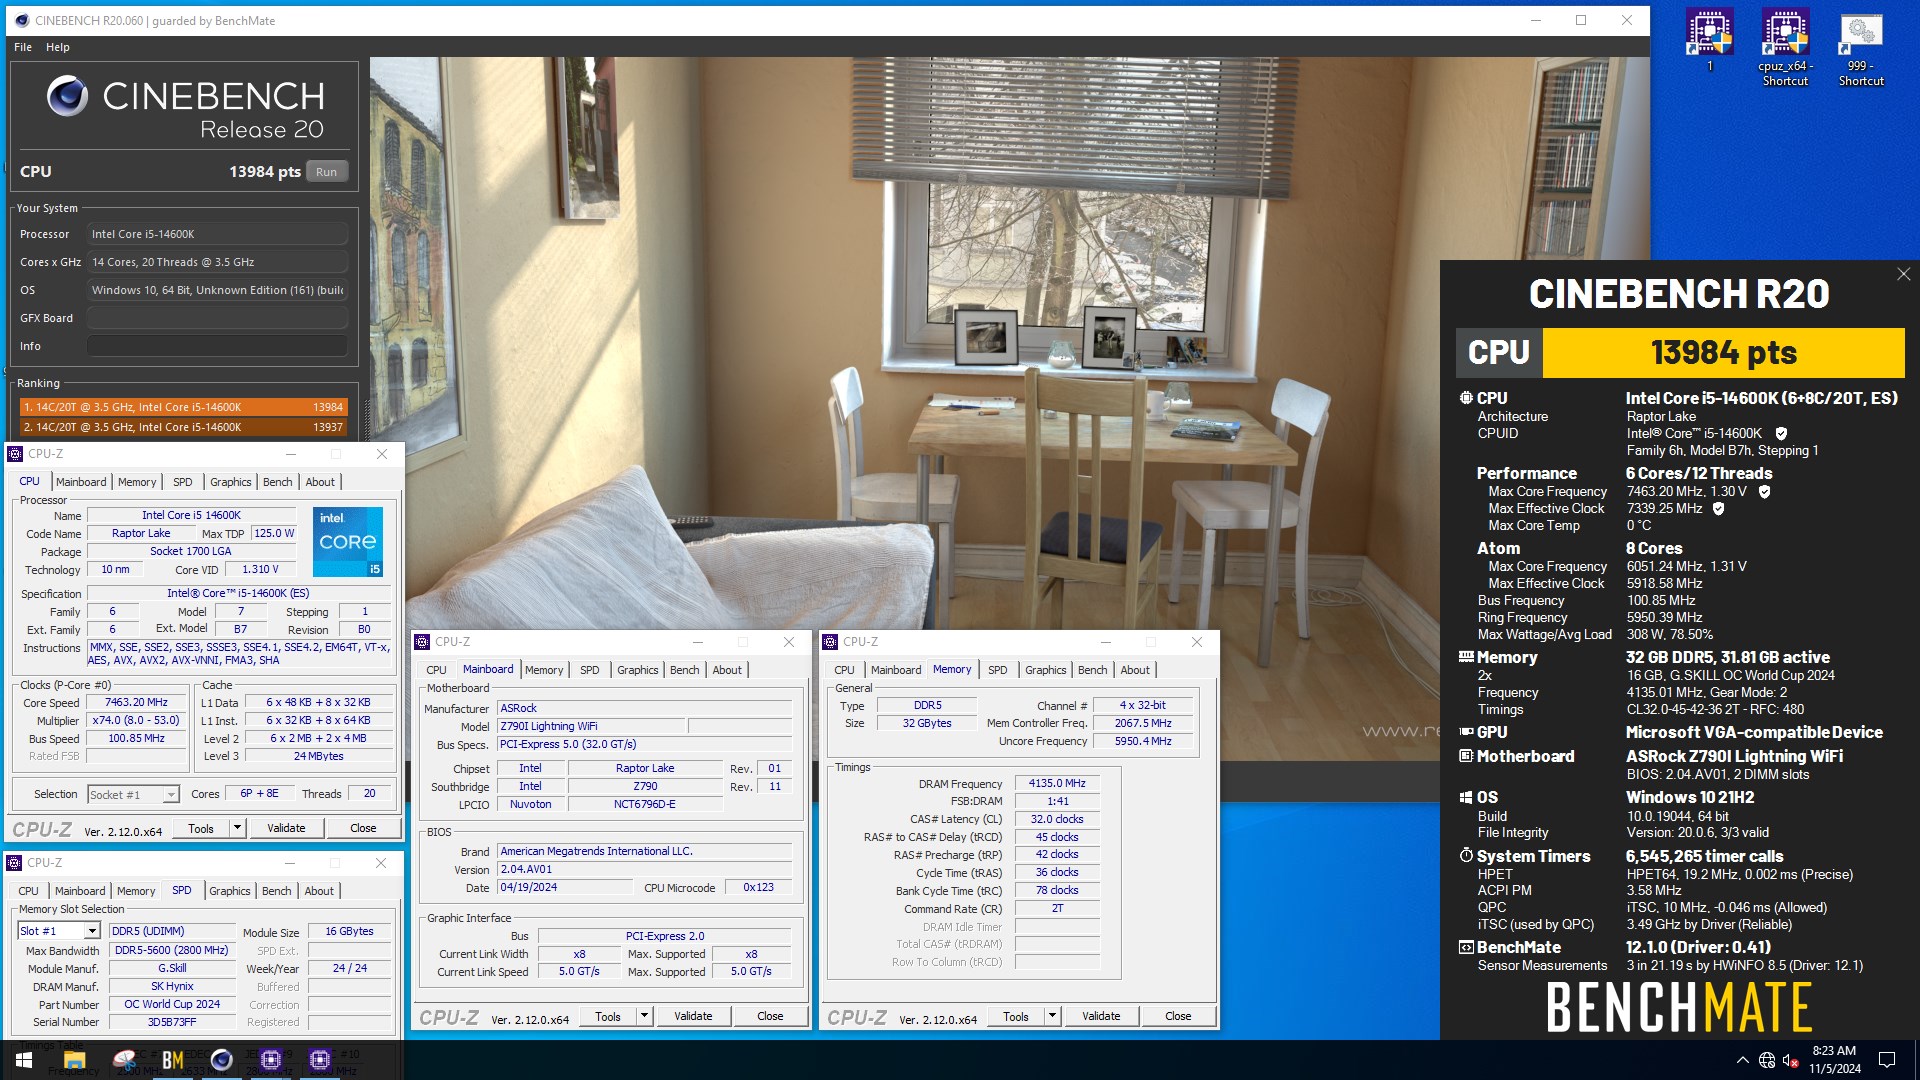Open the BenchMate BM taskbar icon

(172, 1060)
